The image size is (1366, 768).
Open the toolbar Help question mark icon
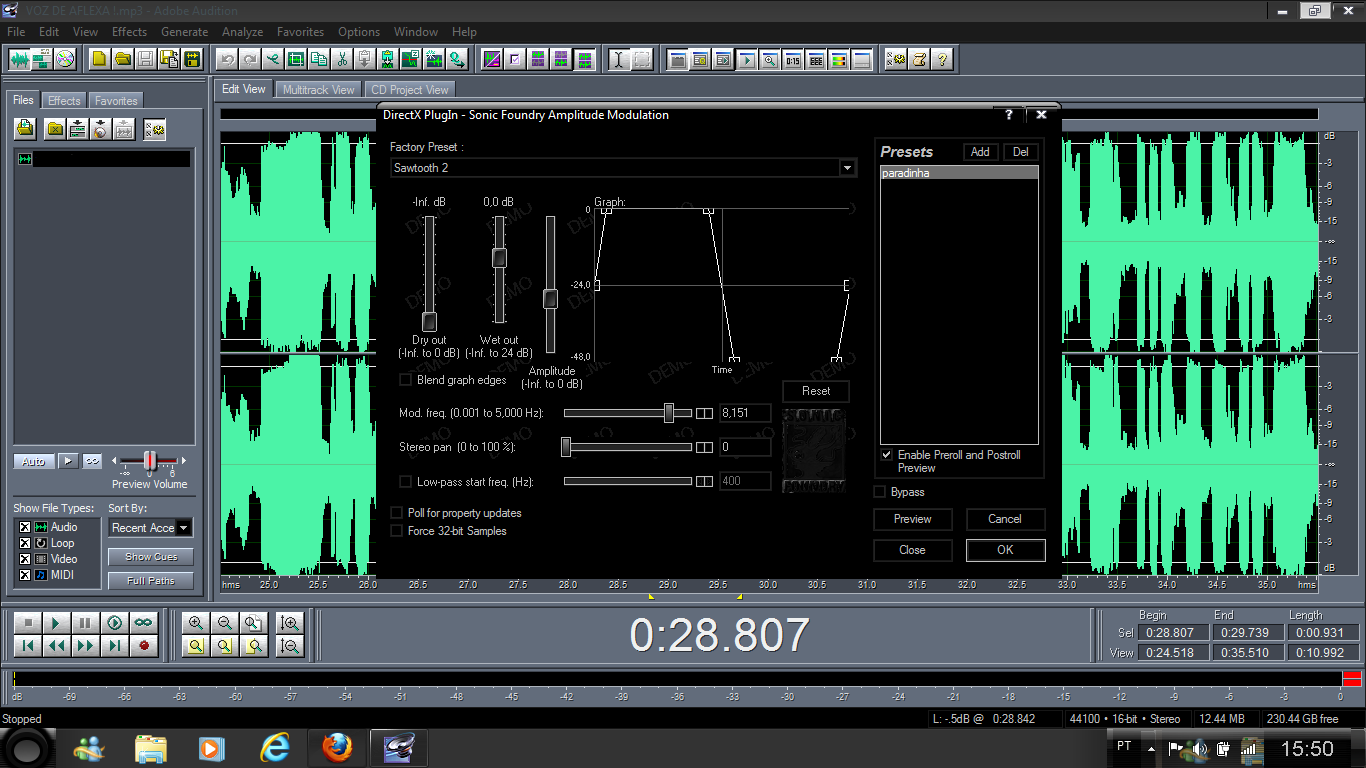941,59
